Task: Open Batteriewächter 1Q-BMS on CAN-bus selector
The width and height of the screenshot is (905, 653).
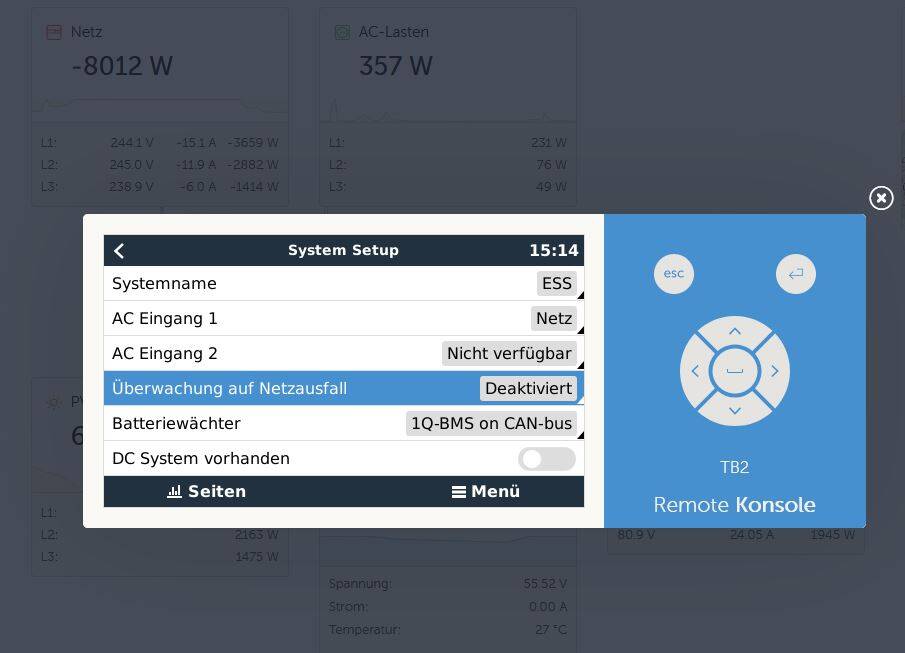Action: coord(491,424)
